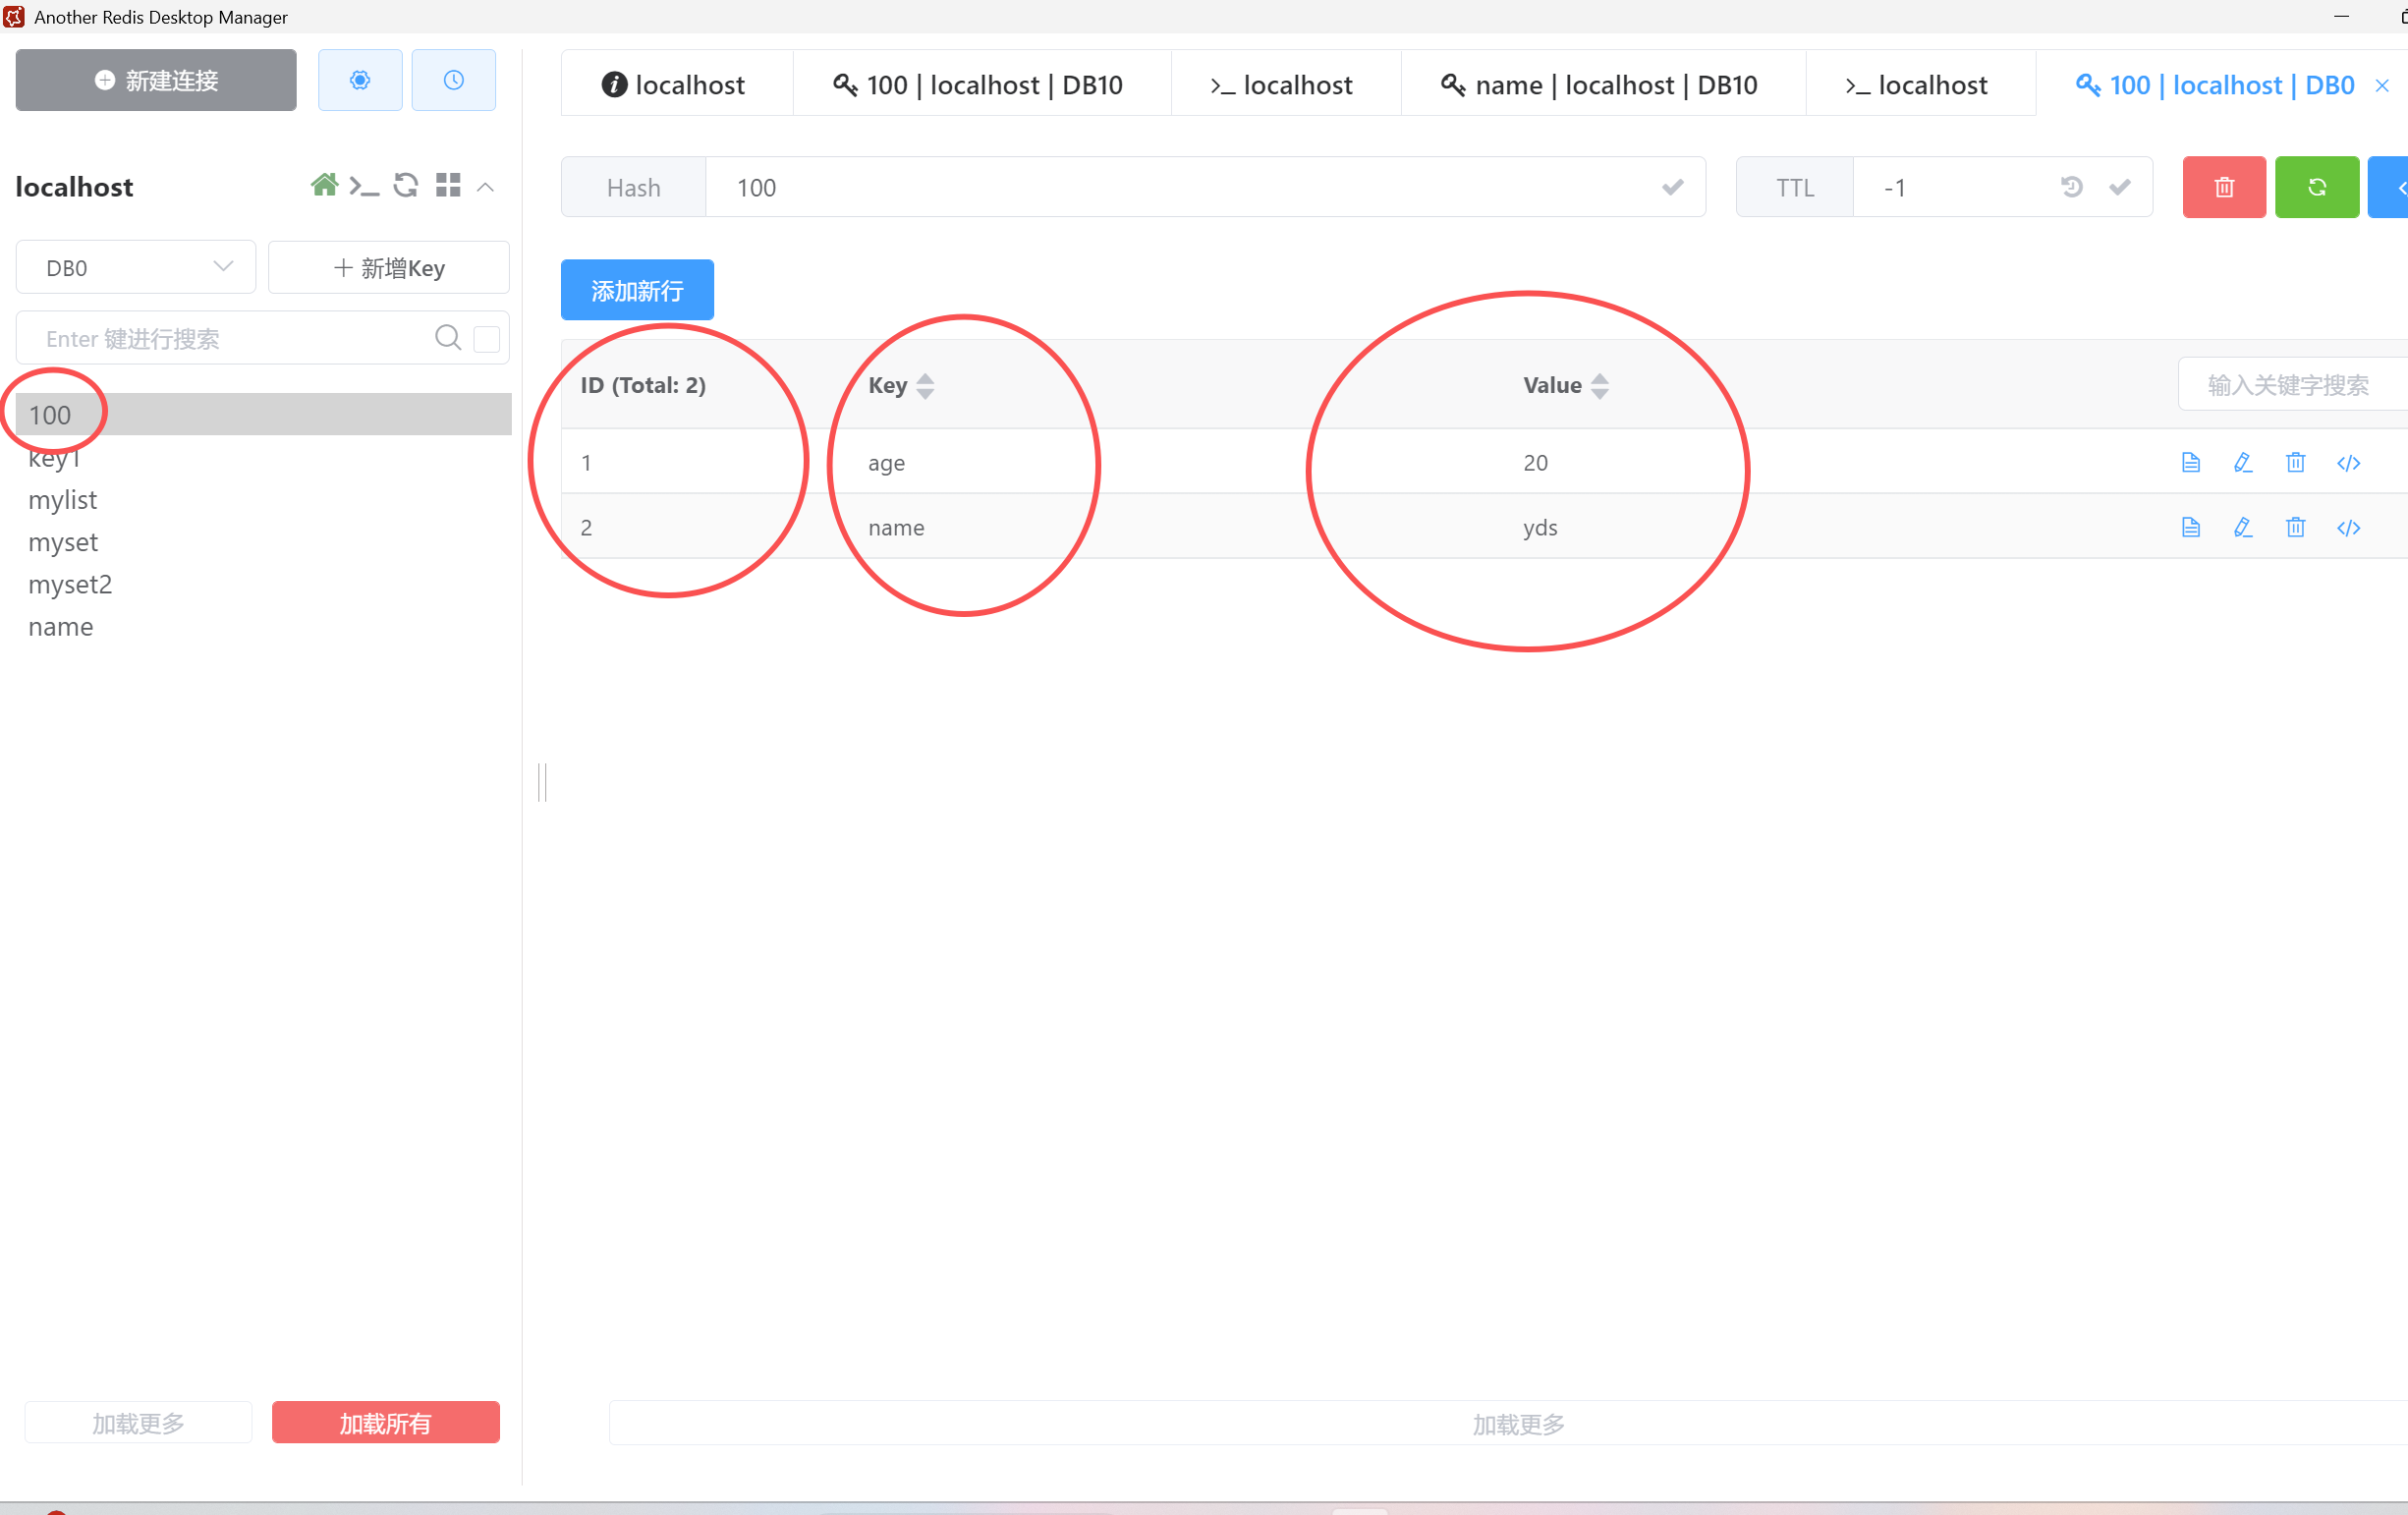View the age row full text document icon
Screen dimensions: 2408x1515
point(2190,462)
